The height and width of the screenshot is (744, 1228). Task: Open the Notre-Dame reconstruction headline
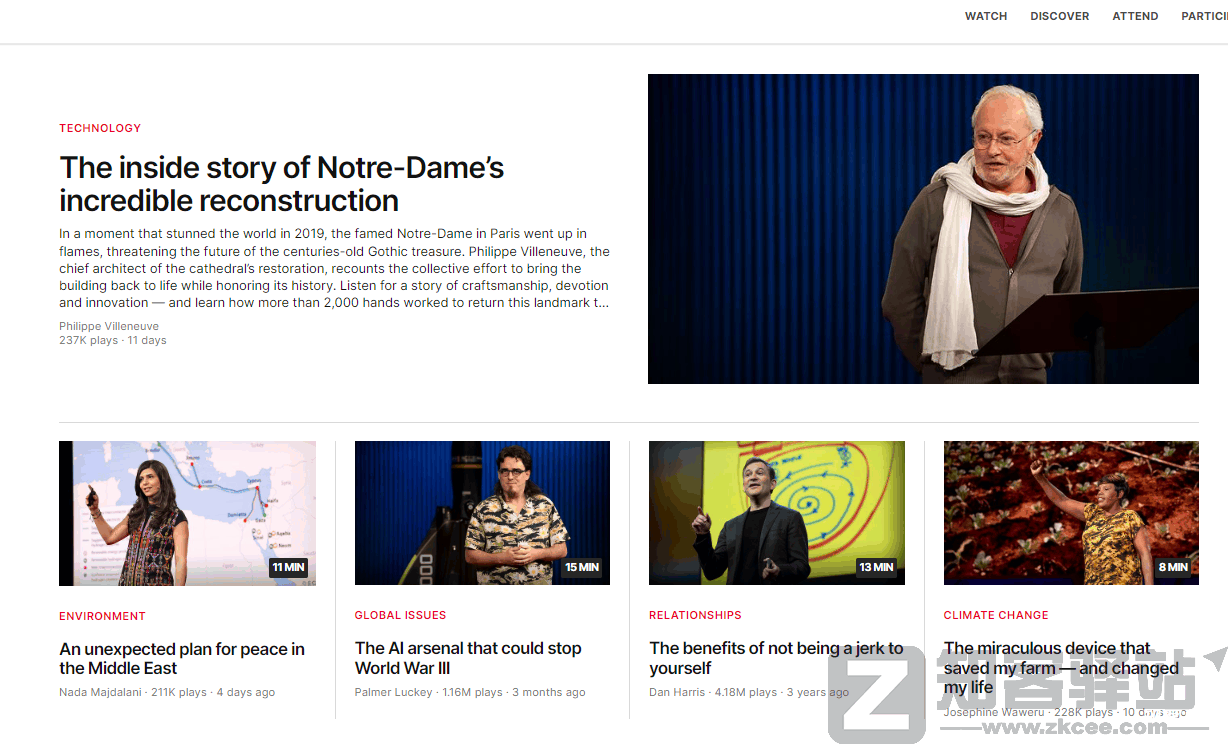281,184
